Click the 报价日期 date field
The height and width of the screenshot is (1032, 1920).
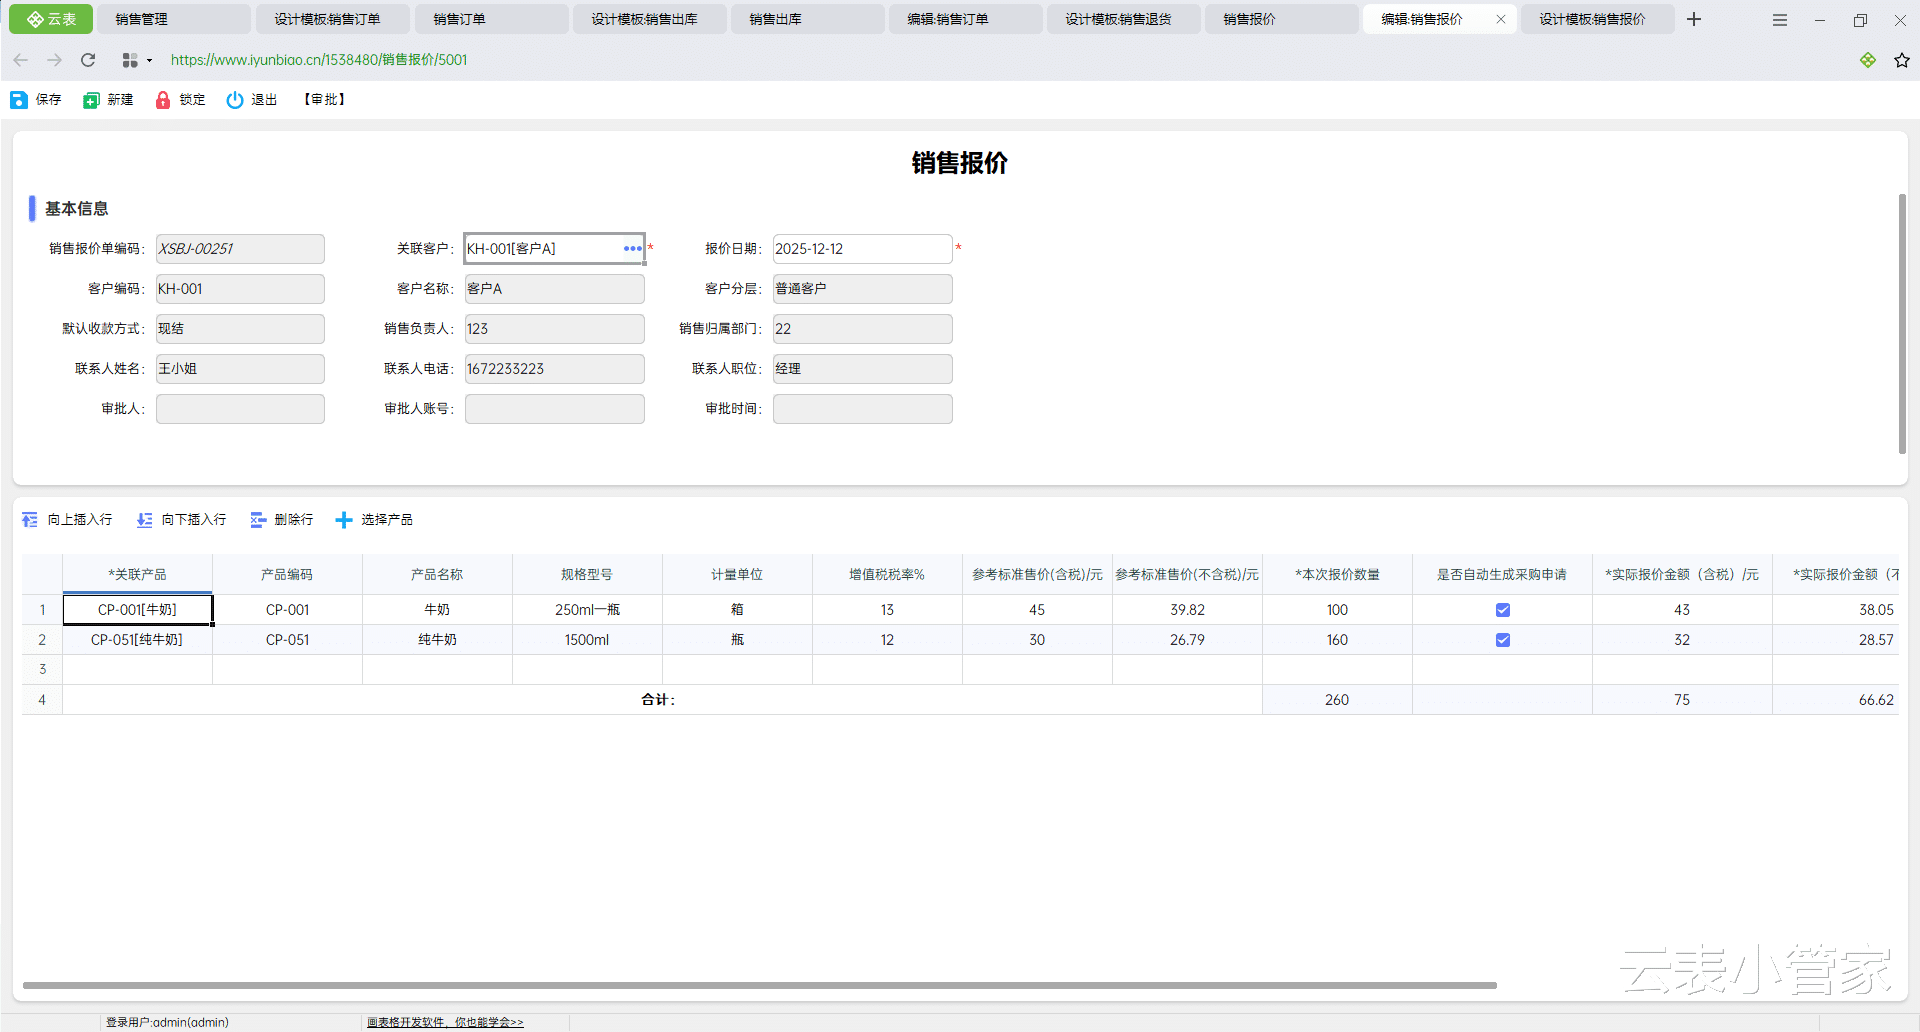point(862,249)
